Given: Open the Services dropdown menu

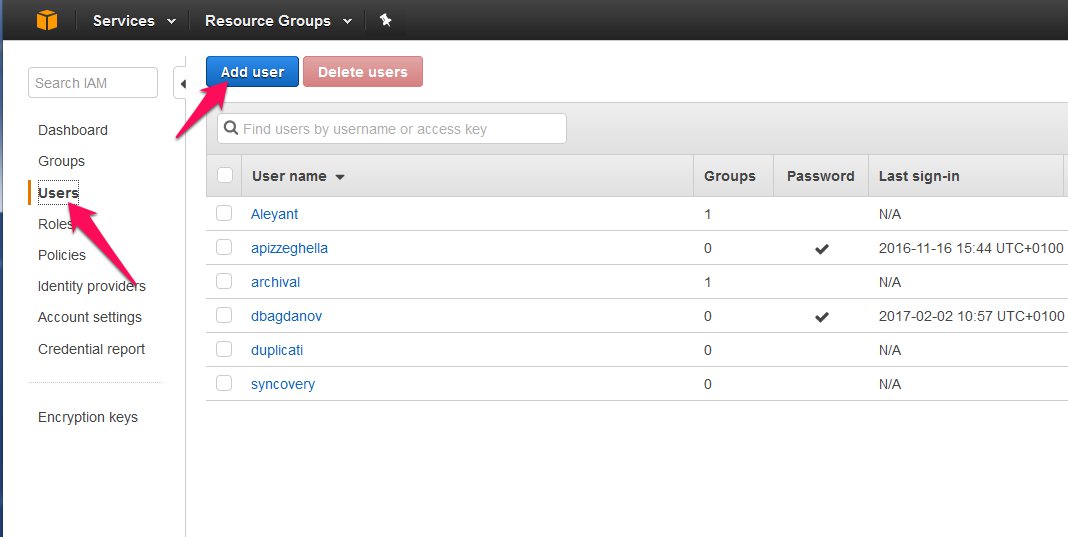Looking at the screenshot, I should [134, 20].
